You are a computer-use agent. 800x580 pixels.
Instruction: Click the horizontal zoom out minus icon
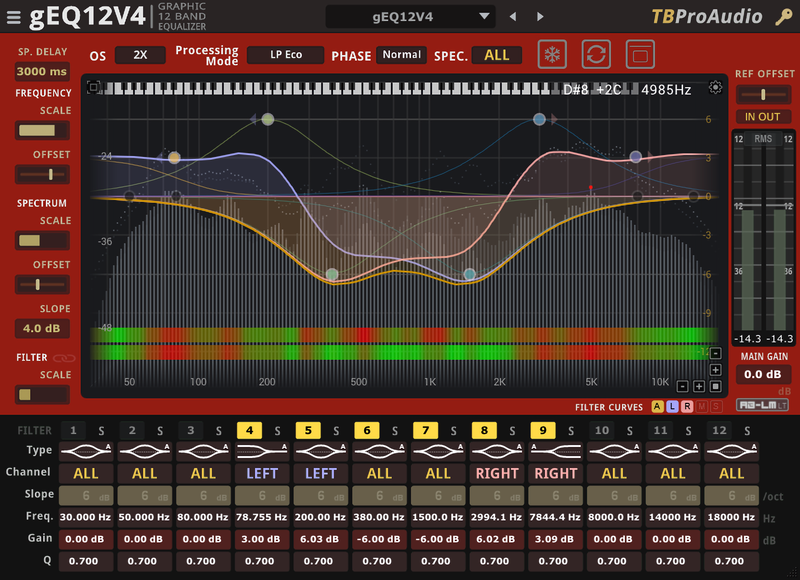tap(683, 387)
